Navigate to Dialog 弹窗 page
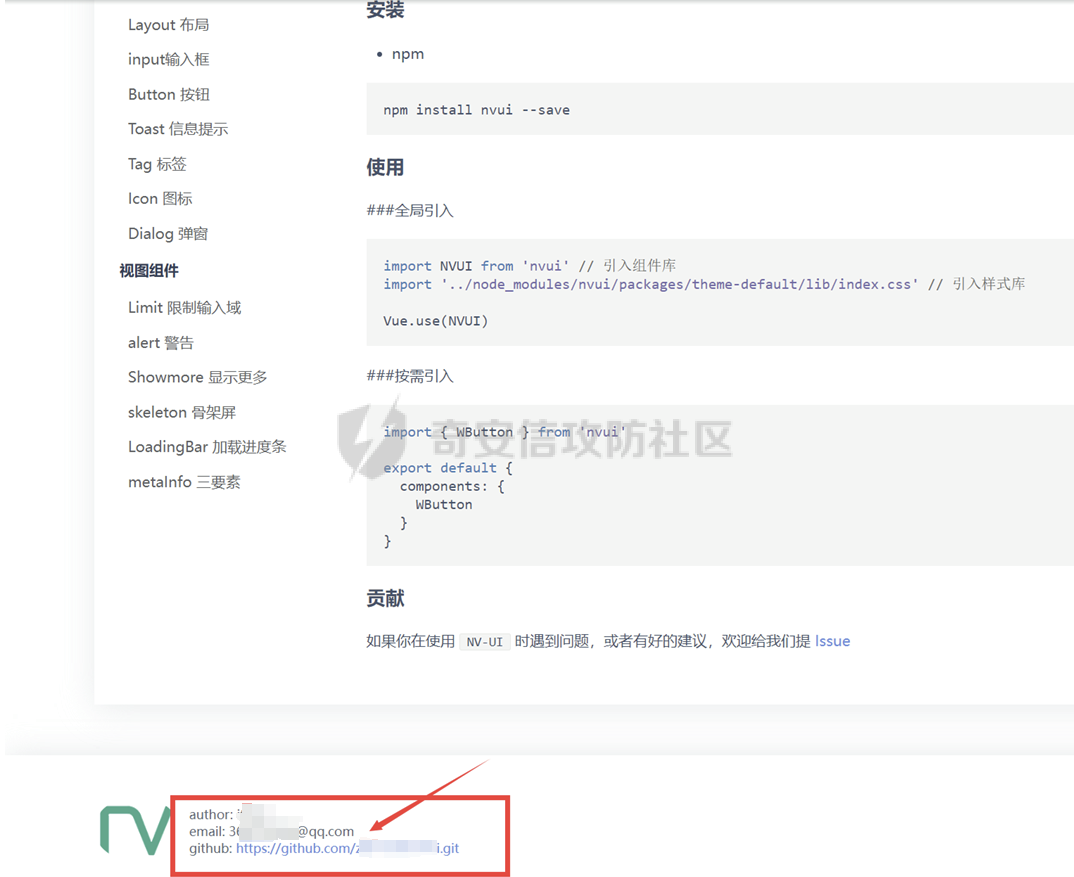 [x=168, y=234]
